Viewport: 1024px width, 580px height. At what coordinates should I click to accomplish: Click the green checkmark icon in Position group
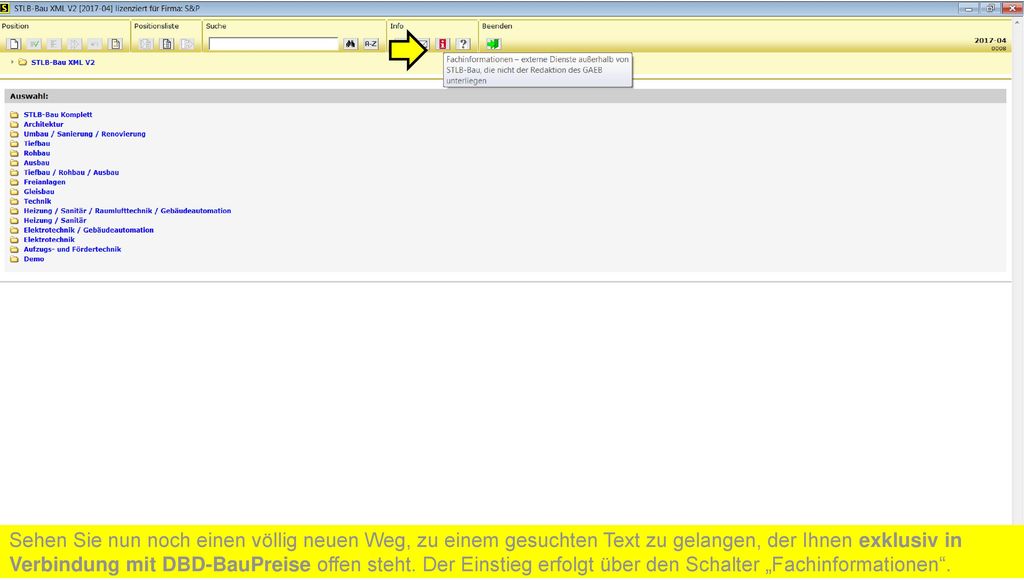point(34,44)
